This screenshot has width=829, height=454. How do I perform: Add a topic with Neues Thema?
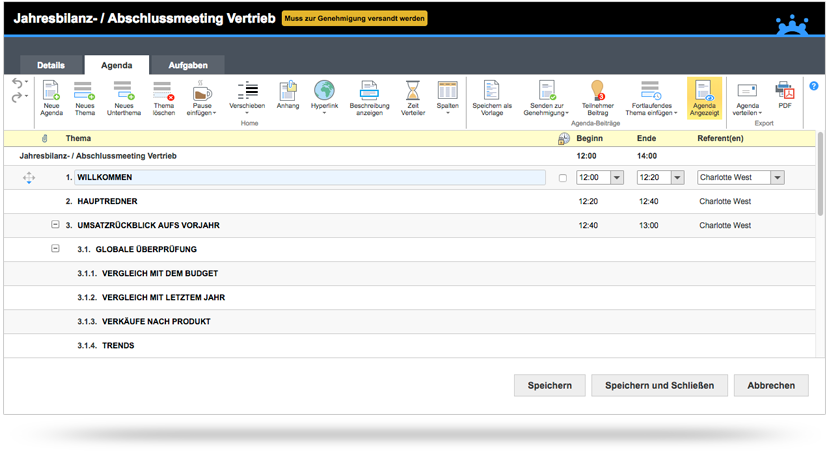pyautogui.click(x=85, y=98)
